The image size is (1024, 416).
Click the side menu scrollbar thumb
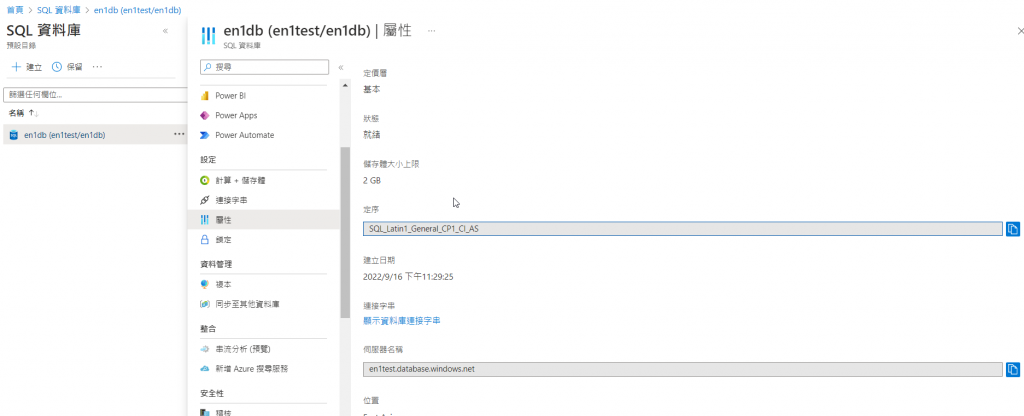click(345, 232)
